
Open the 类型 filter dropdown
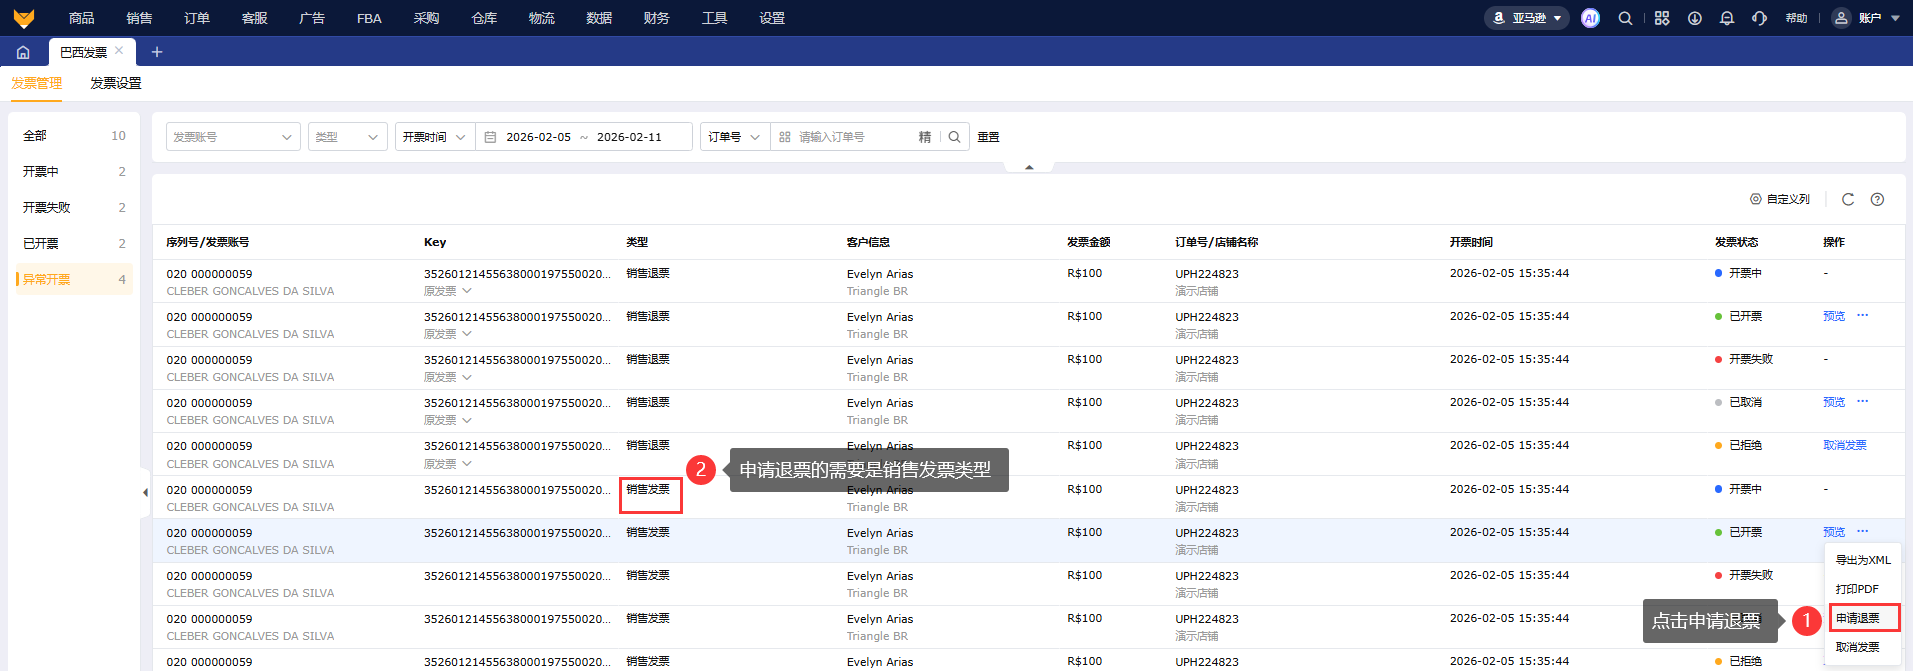pyautogui.click(x=347, y=137)
